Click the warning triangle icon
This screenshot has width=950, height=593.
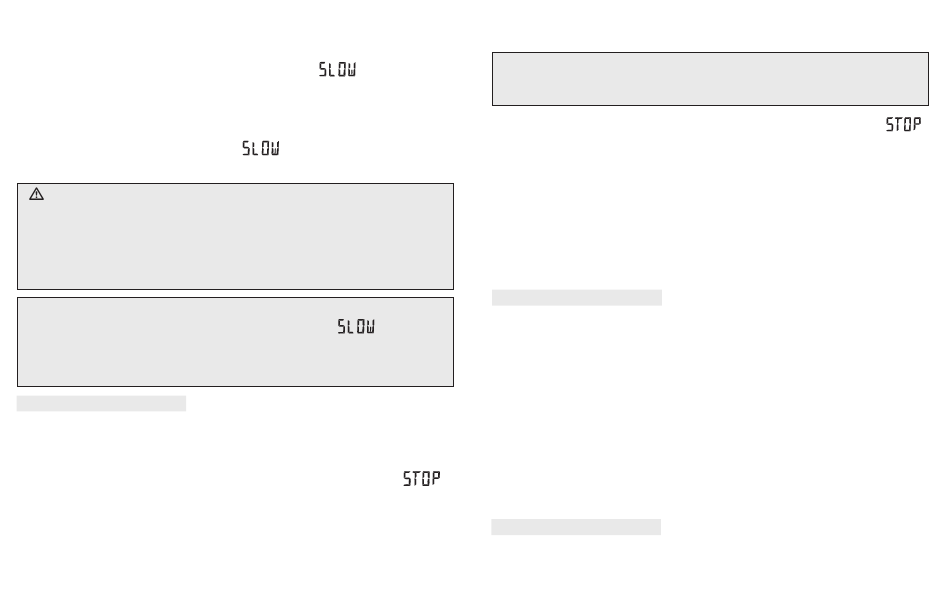click(36, 194)
